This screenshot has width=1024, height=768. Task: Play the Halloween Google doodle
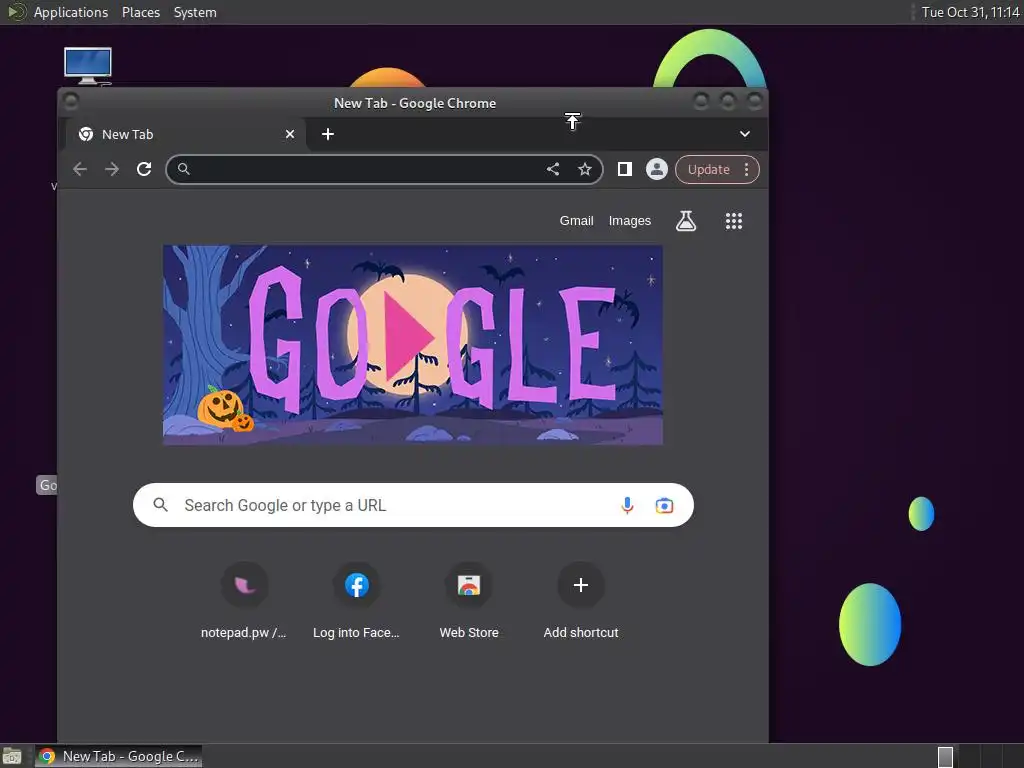(410, 336)
